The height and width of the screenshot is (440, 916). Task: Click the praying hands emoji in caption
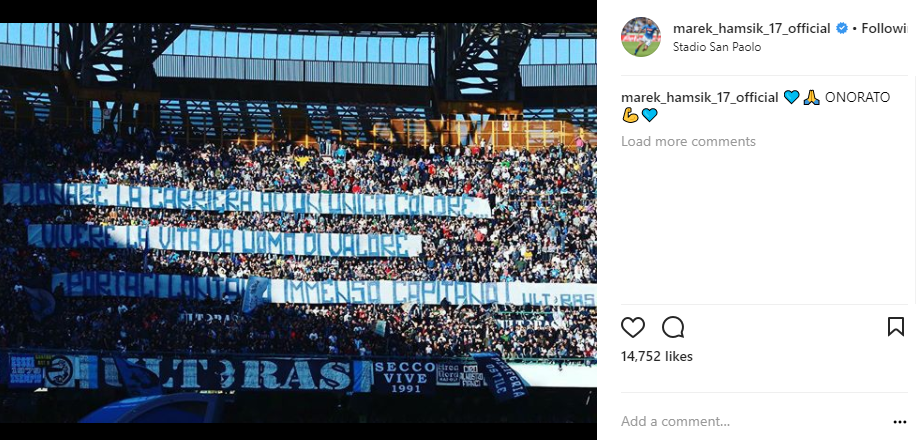point(811,98)
